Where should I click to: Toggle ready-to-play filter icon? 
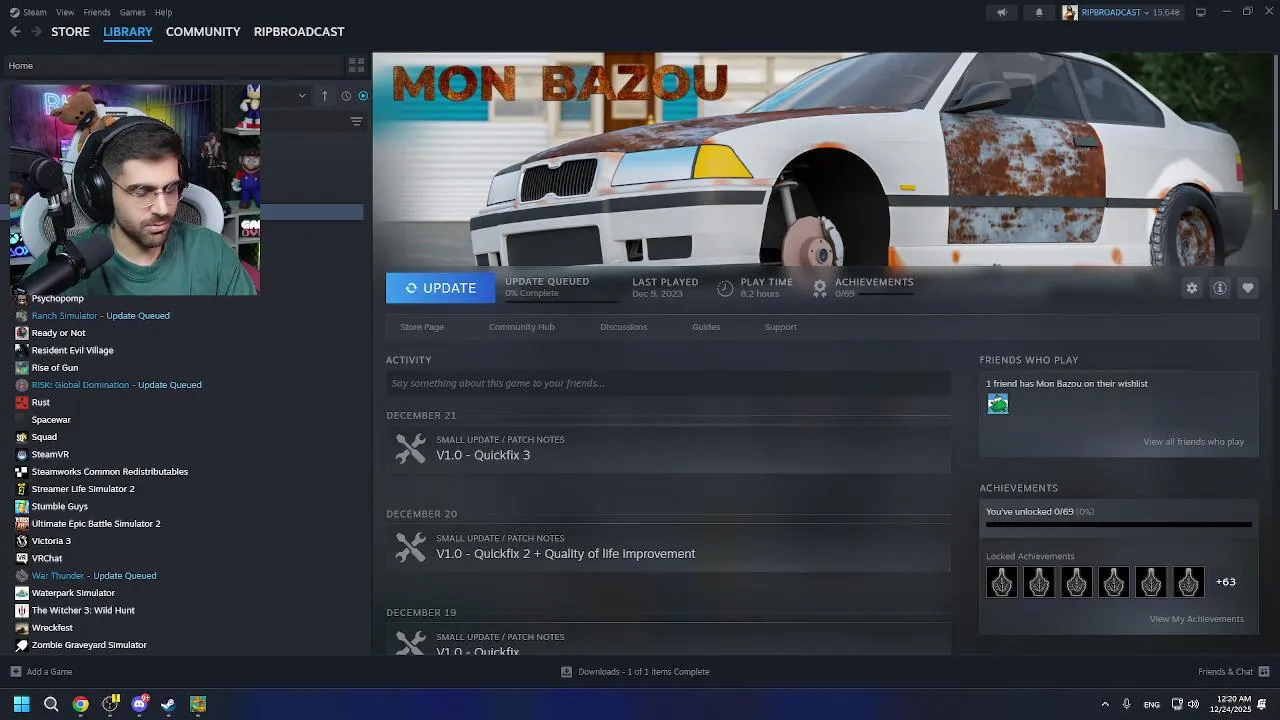363,96
